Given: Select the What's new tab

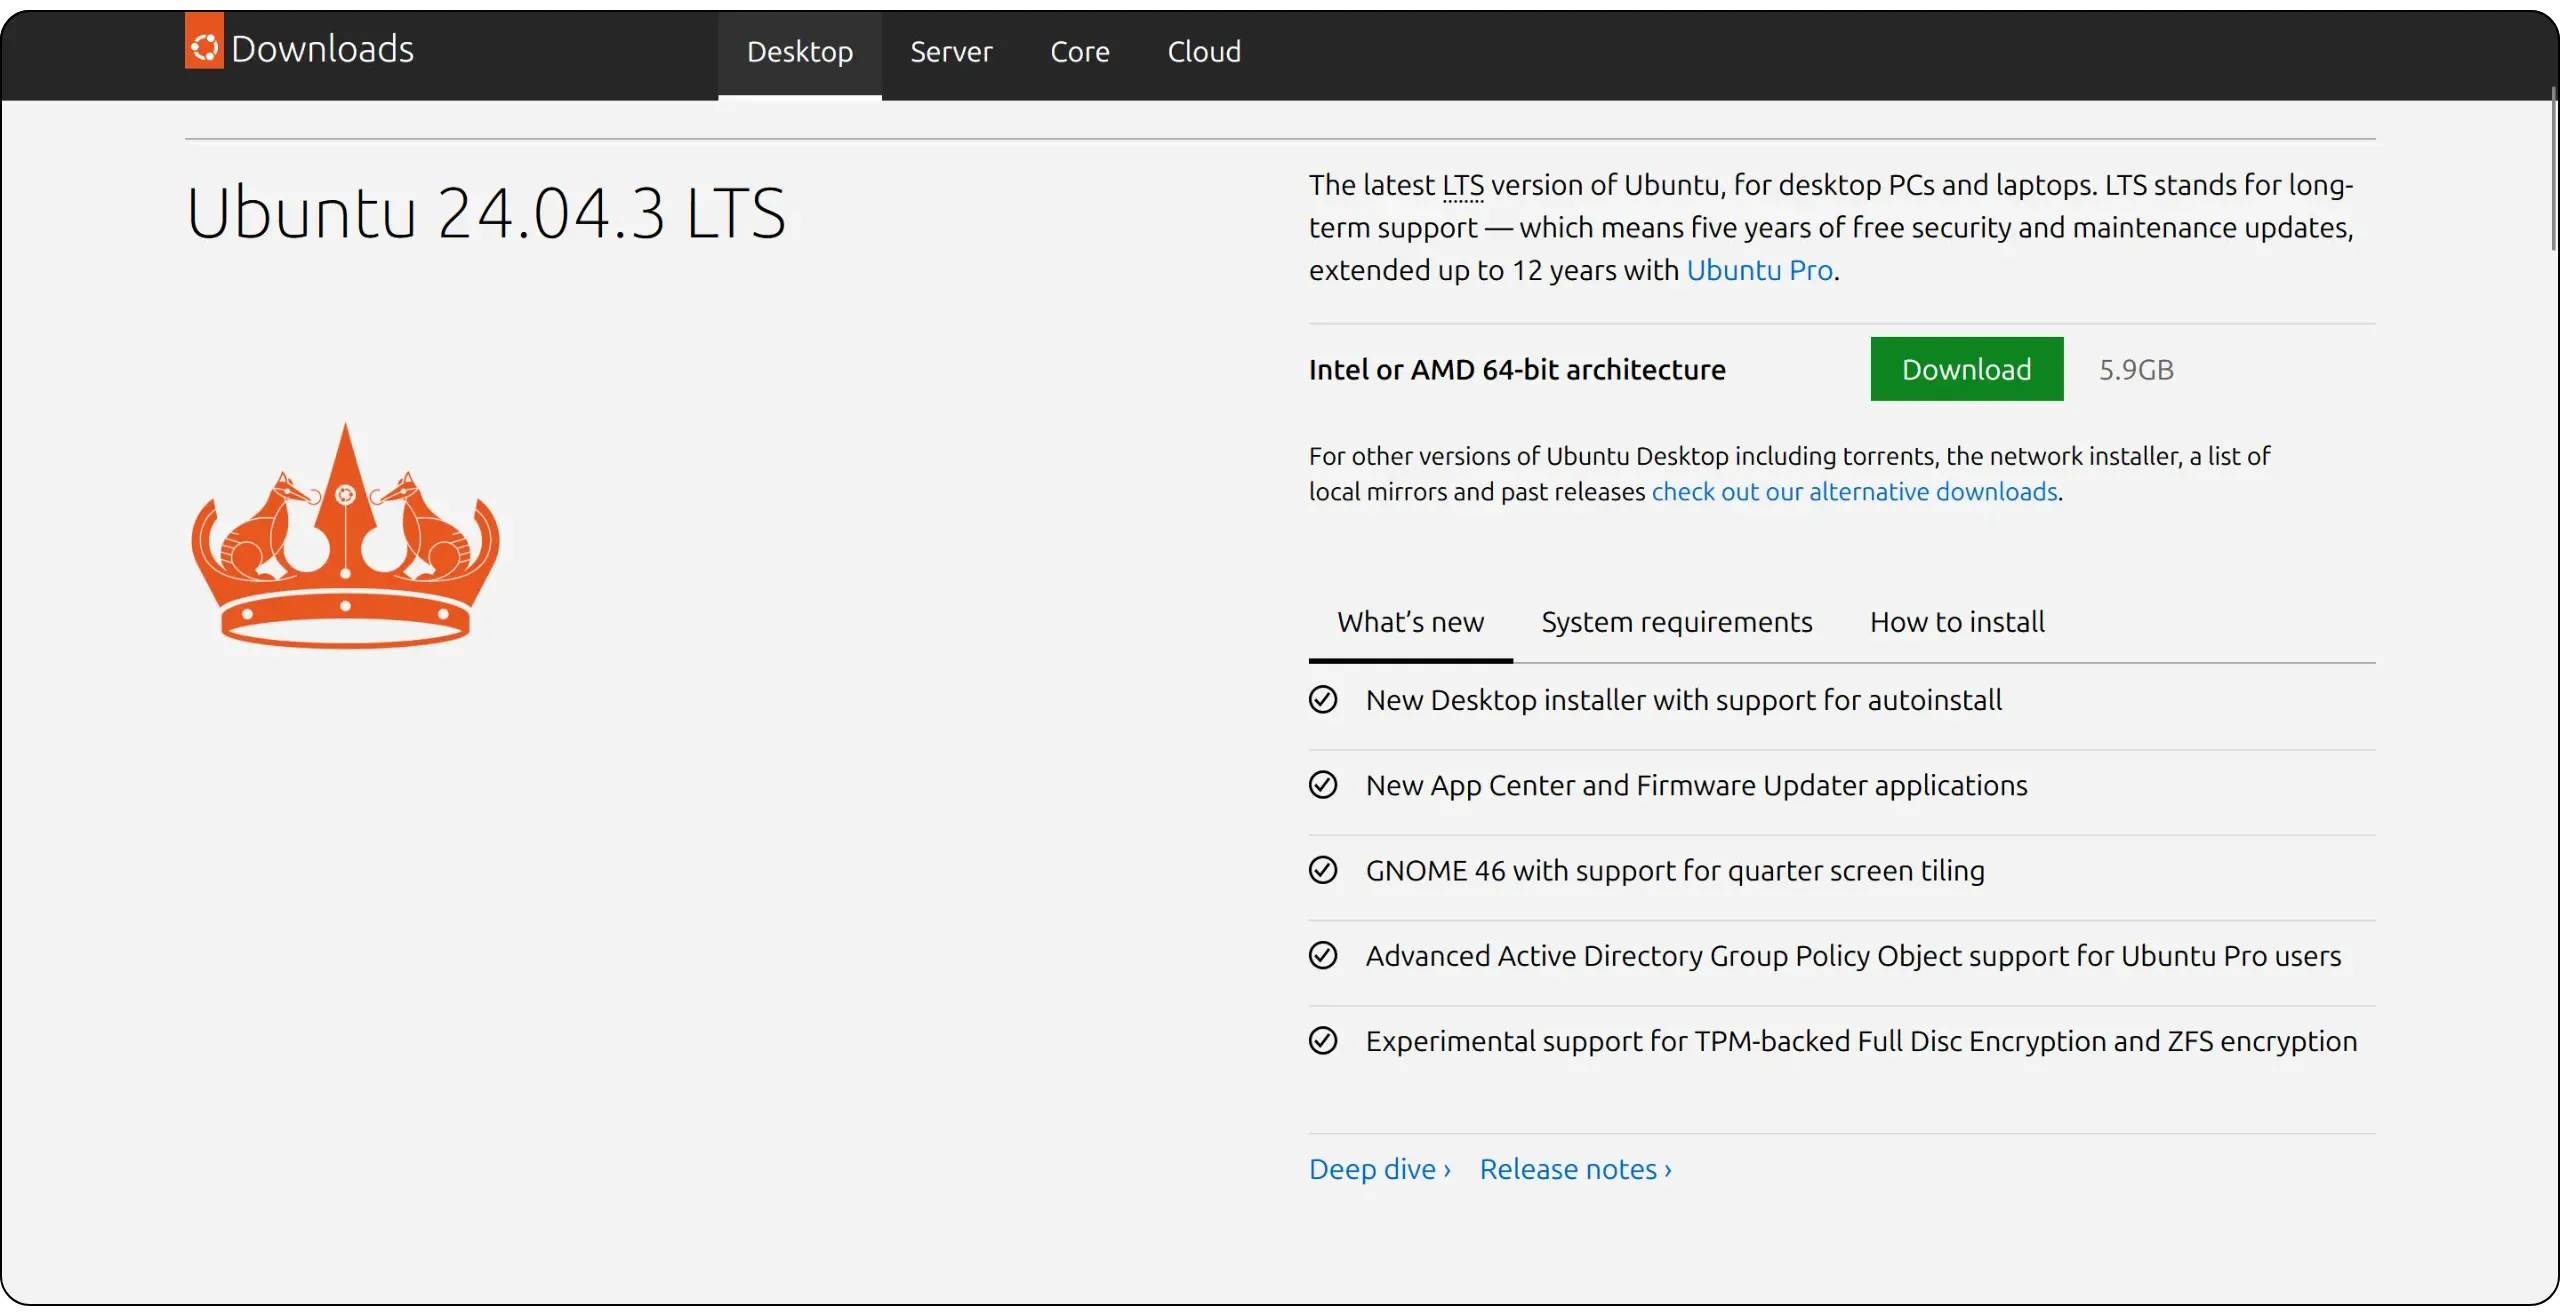Looking at the screenshot, I should point(1410,622).
